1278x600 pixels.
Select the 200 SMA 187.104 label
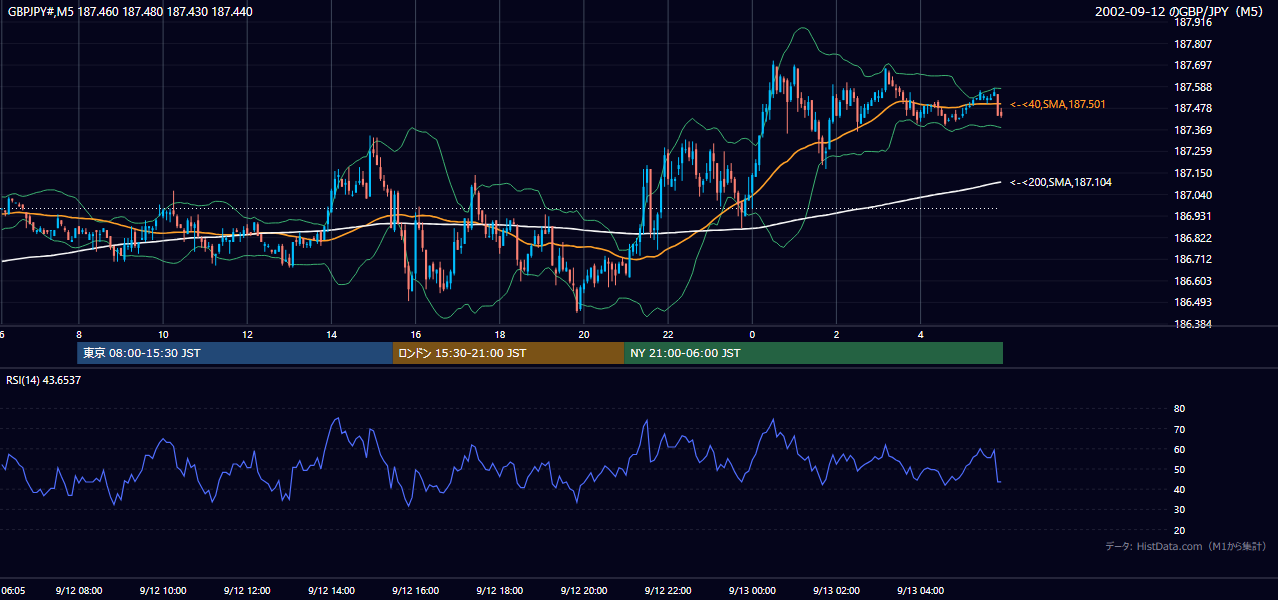pyautogui.click(x=1061, y=182)
